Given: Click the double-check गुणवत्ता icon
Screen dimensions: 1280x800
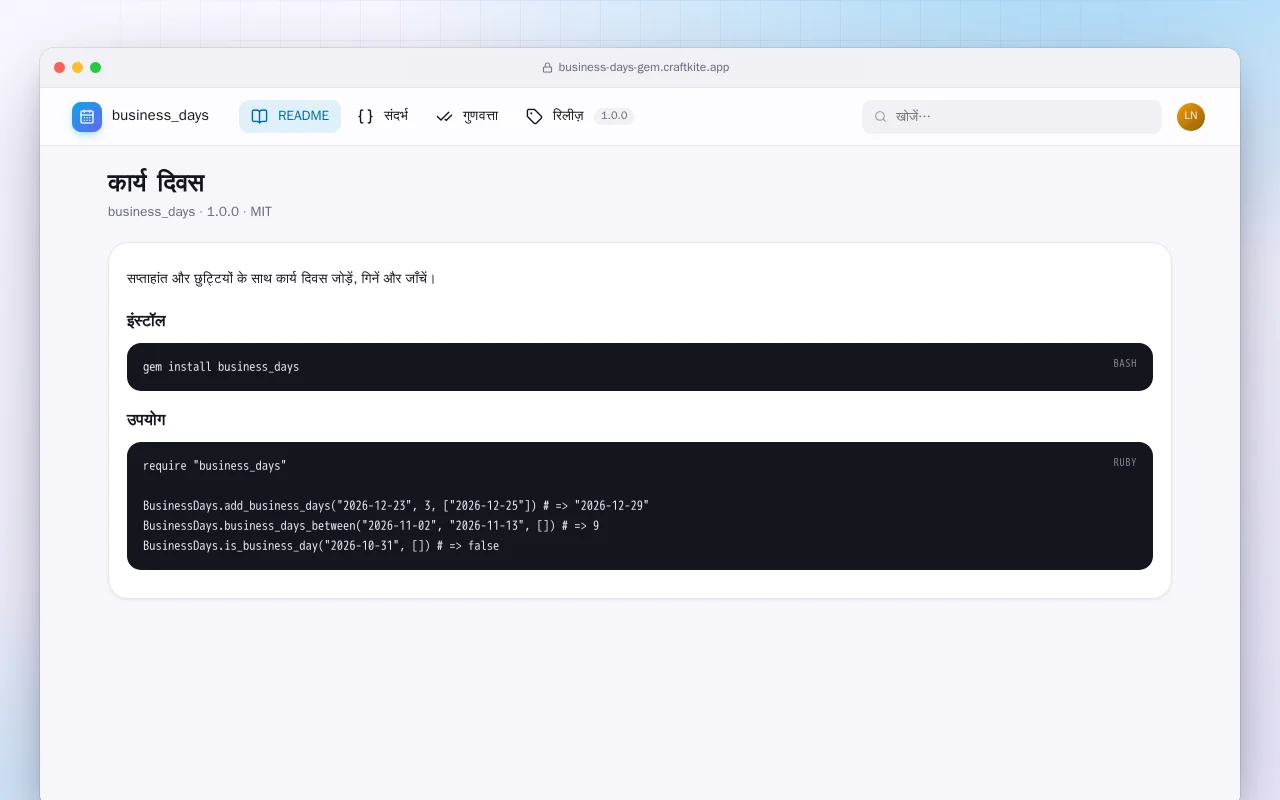Looking at the screenshot, I should click(444, 116).
